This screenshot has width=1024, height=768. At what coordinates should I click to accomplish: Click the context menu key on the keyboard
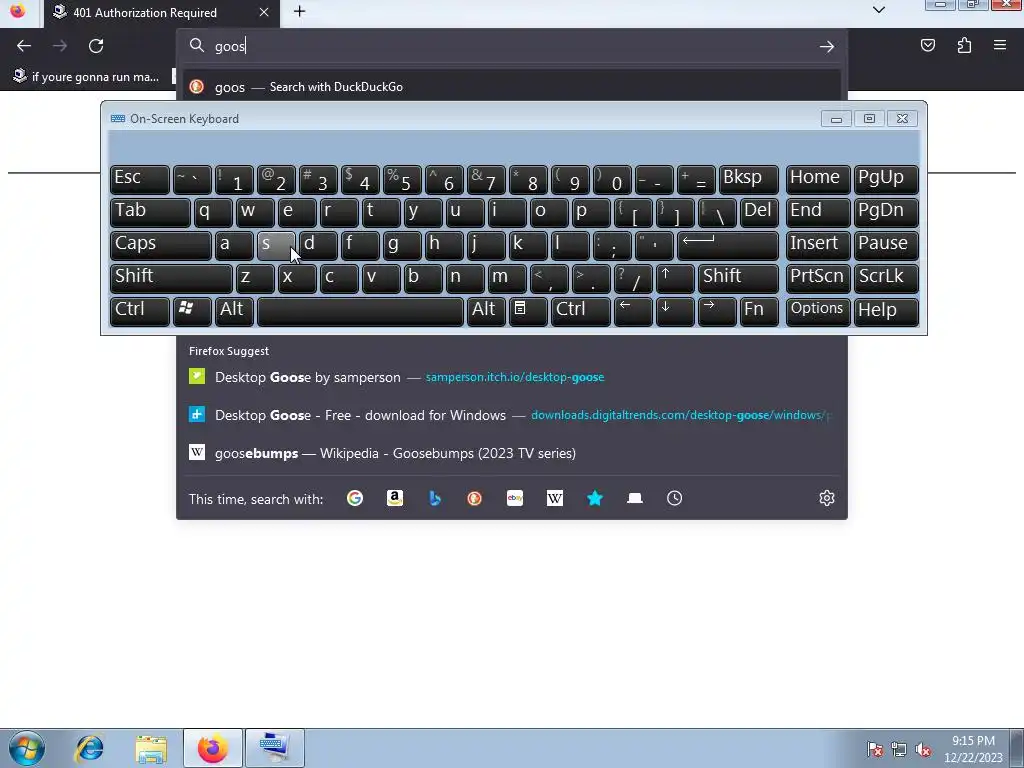click(528, 310)
